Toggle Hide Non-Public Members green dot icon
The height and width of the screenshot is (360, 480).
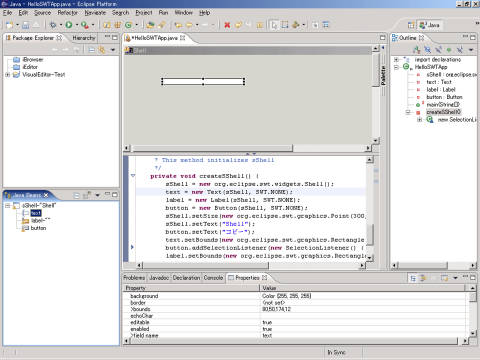point(449,50)
